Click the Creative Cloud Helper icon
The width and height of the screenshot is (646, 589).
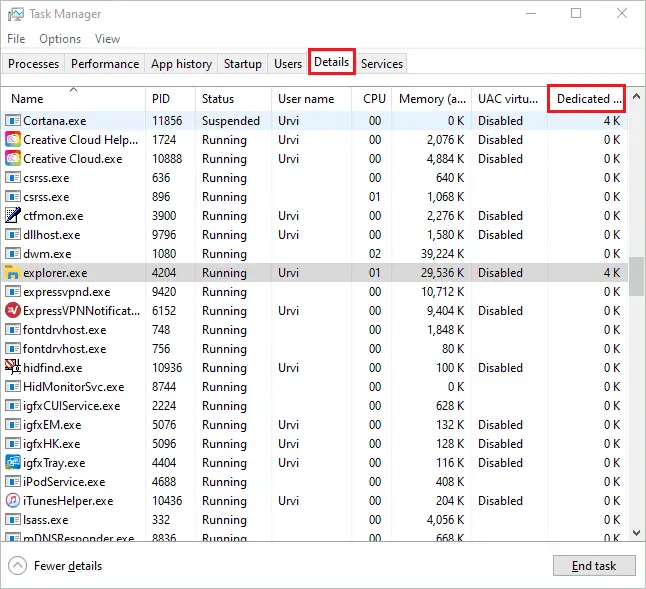12,140
